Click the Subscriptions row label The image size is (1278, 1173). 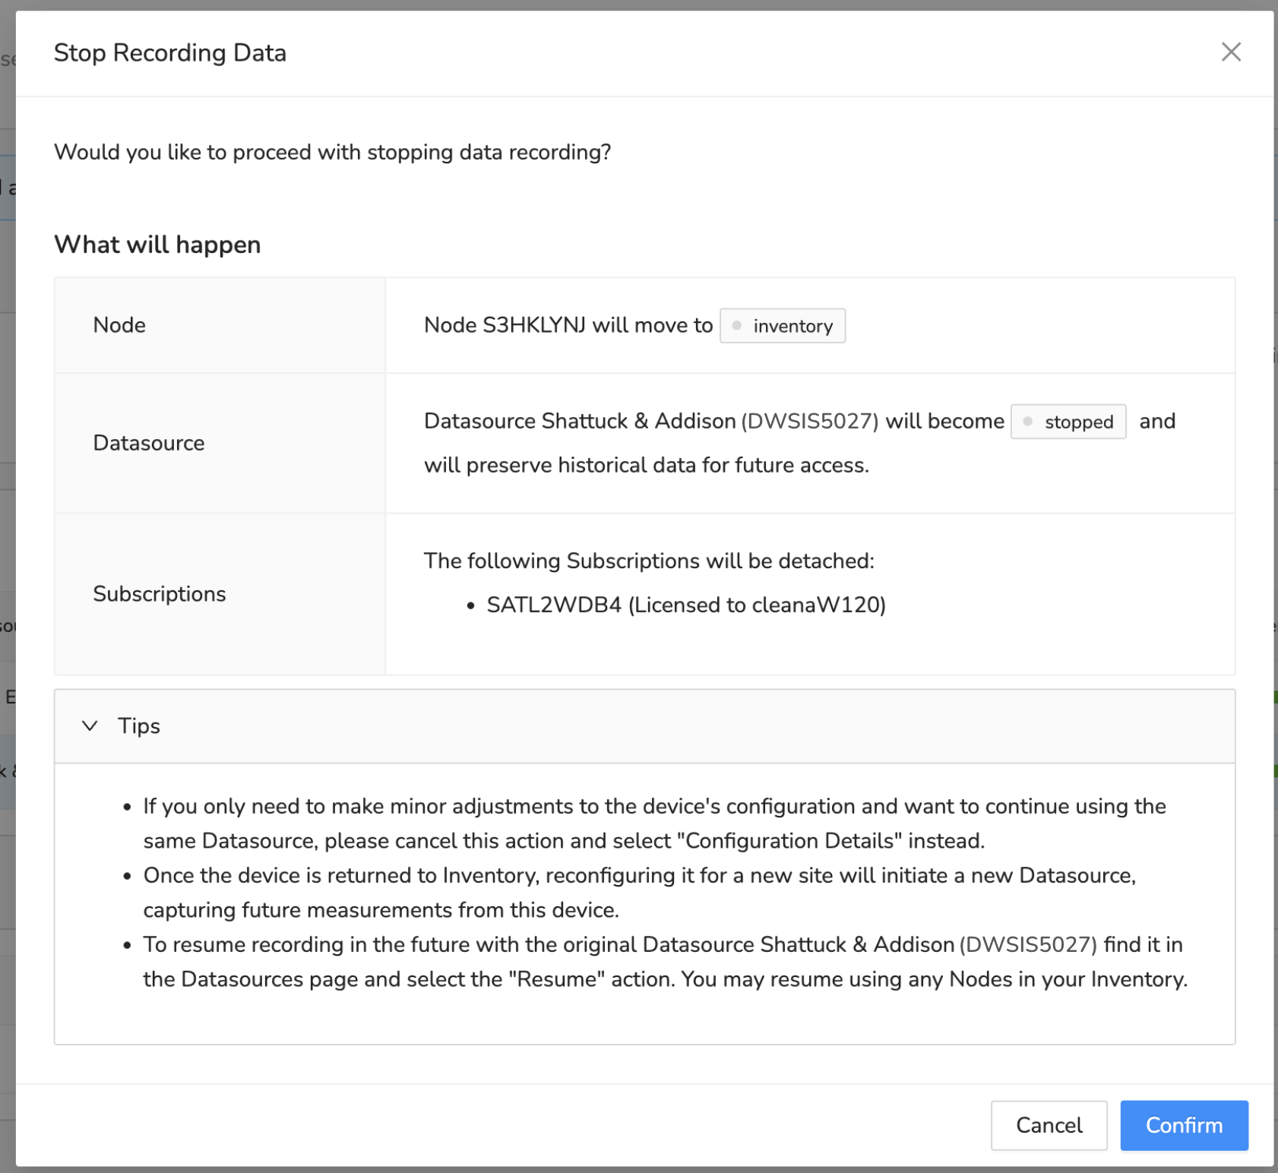[159, 594]
